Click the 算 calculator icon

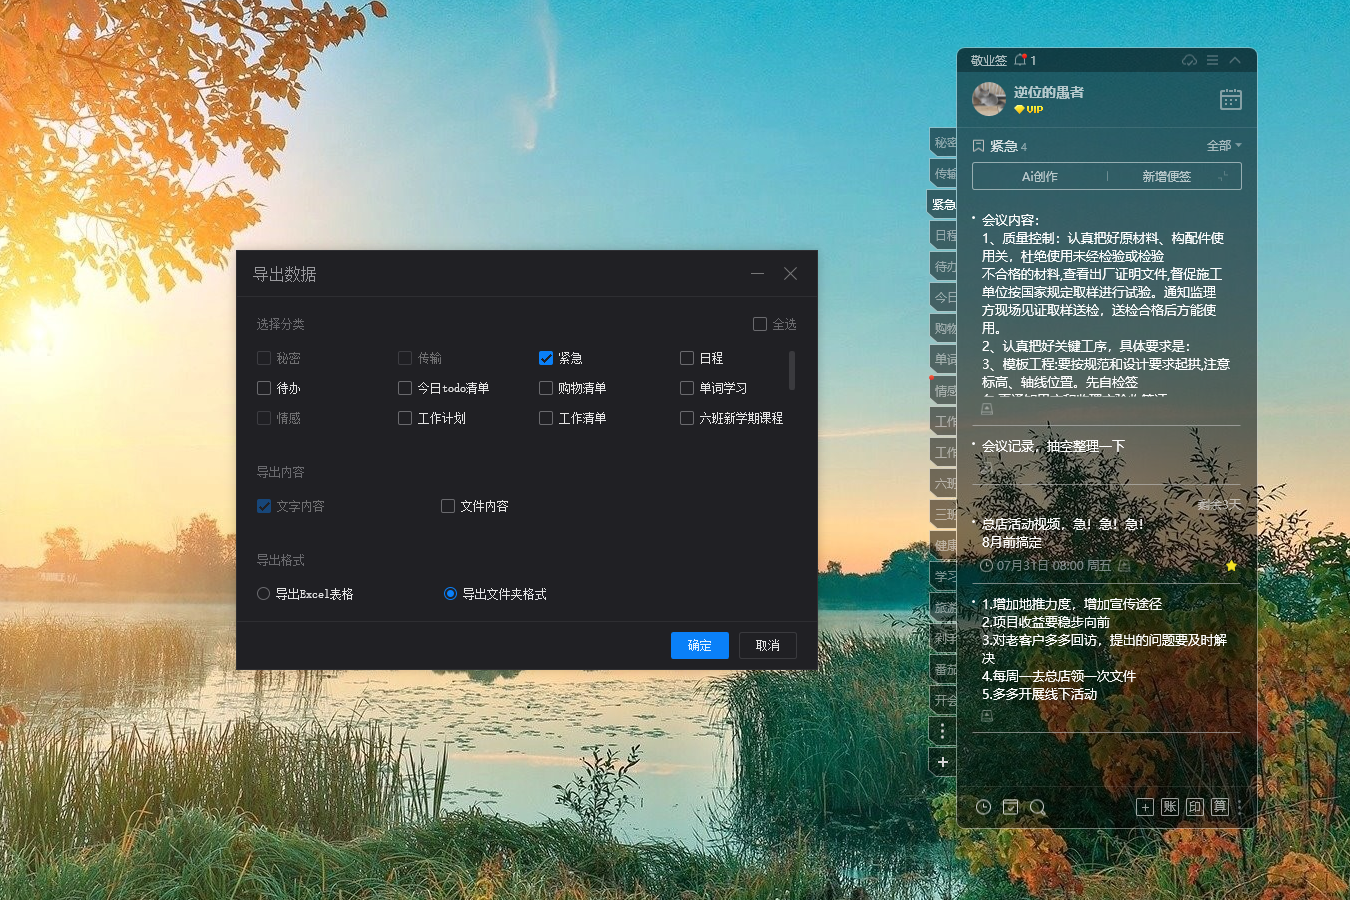point(1220,807)
